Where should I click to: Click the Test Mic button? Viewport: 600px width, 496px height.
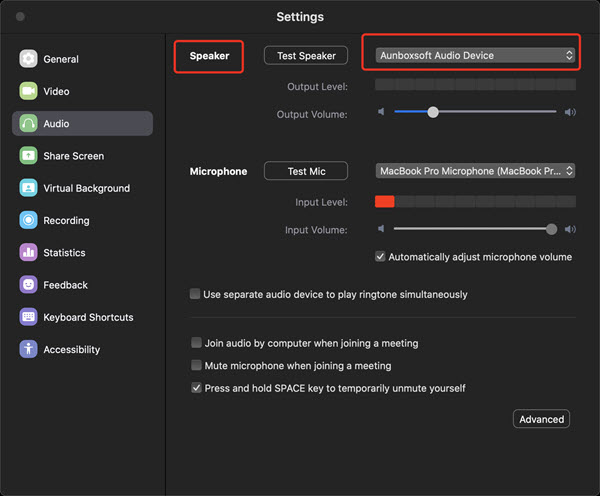306,171
